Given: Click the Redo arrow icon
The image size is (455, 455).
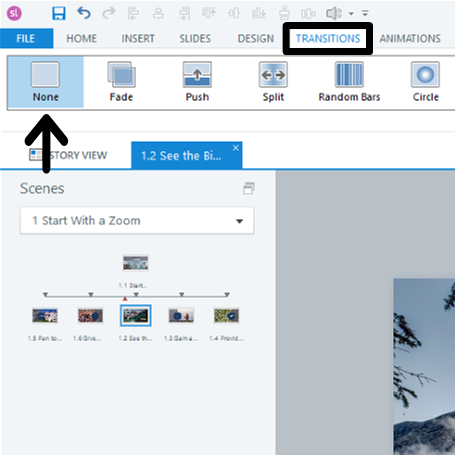Looking at the screenshot, I should point(109,13).
